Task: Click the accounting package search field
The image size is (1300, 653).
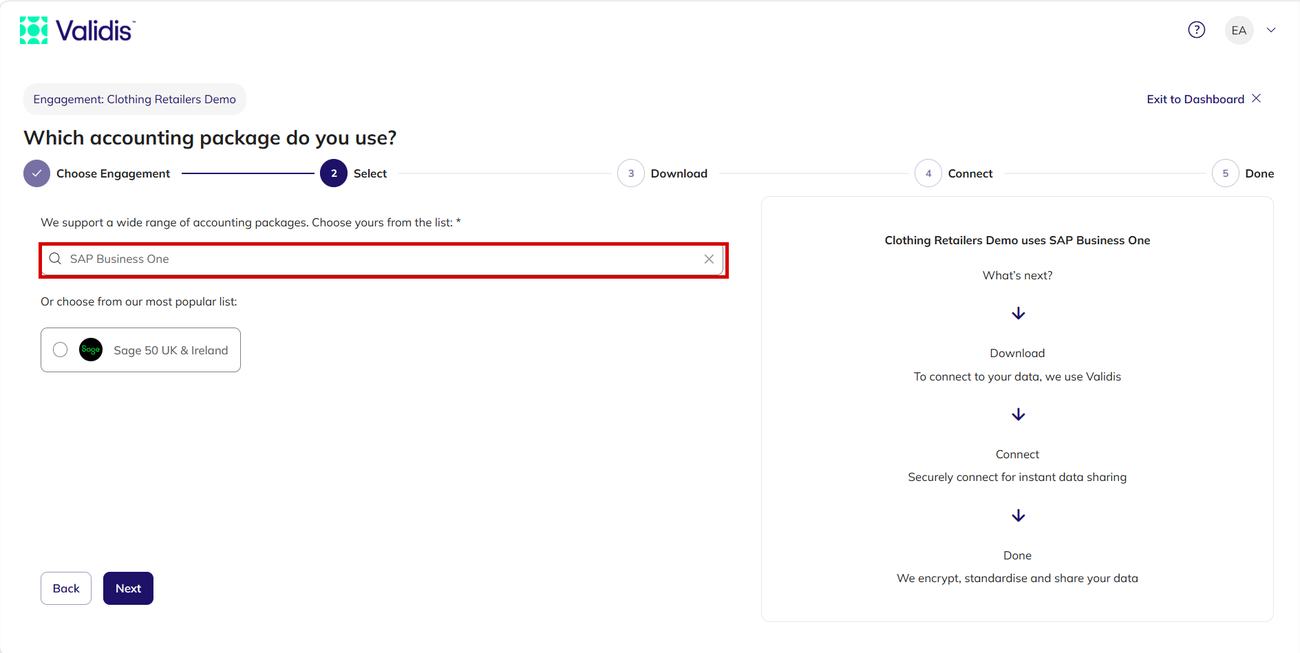Action: pos(383,259)
